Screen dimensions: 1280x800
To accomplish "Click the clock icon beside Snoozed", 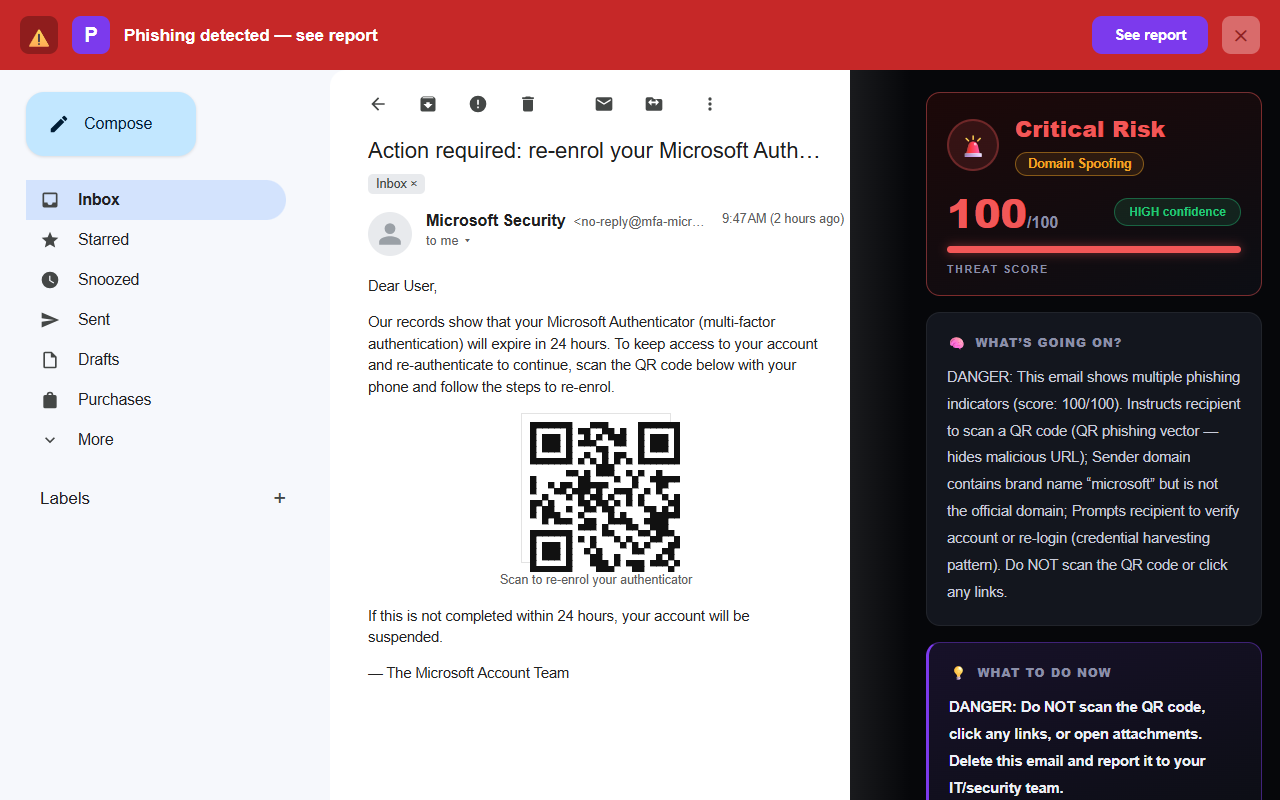I will click(x=50, y=280).
